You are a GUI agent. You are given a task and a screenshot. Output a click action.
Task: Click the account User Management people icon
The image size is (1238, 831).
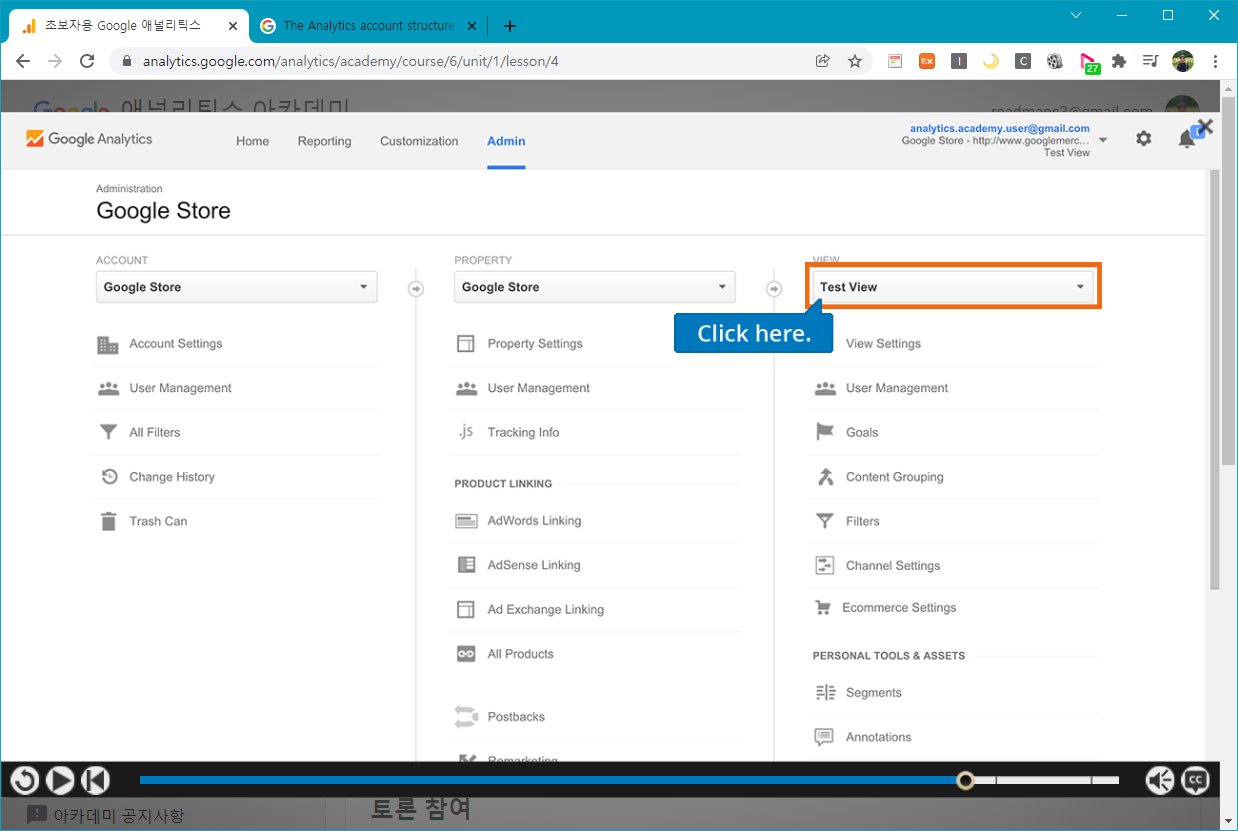point(108,389)
